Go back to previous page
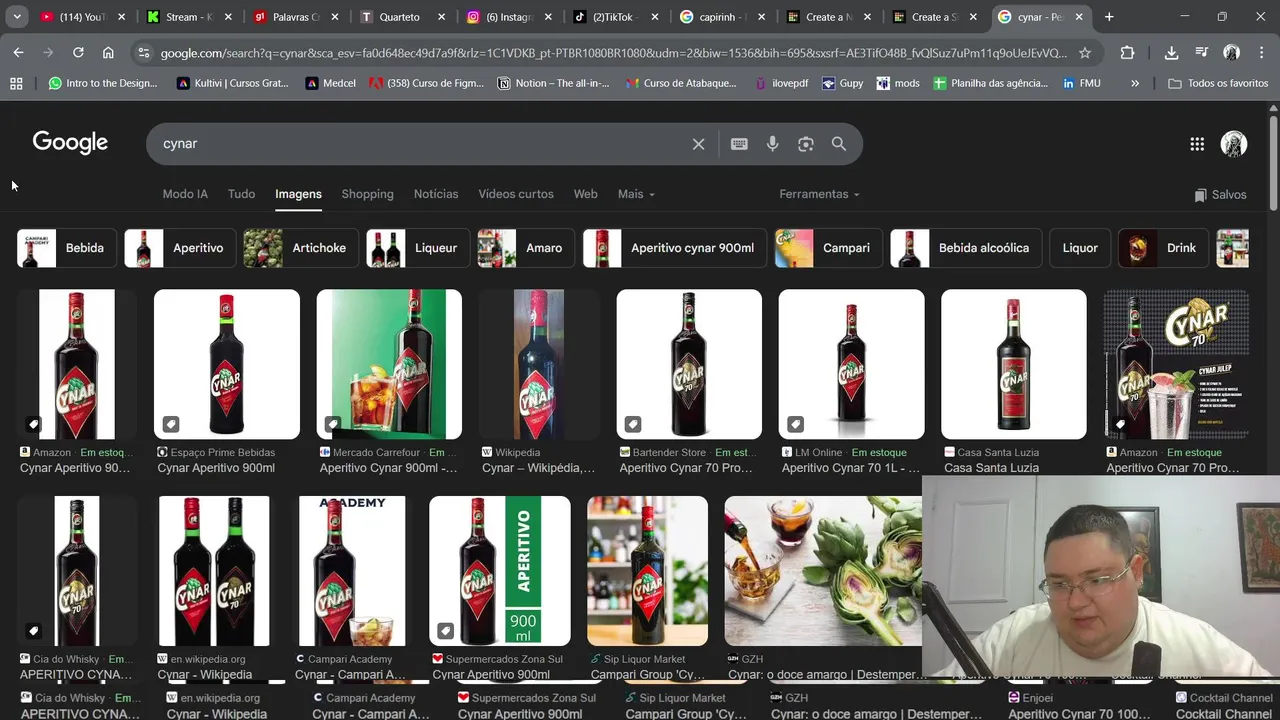1280x720 pixels. click(18, 52)
